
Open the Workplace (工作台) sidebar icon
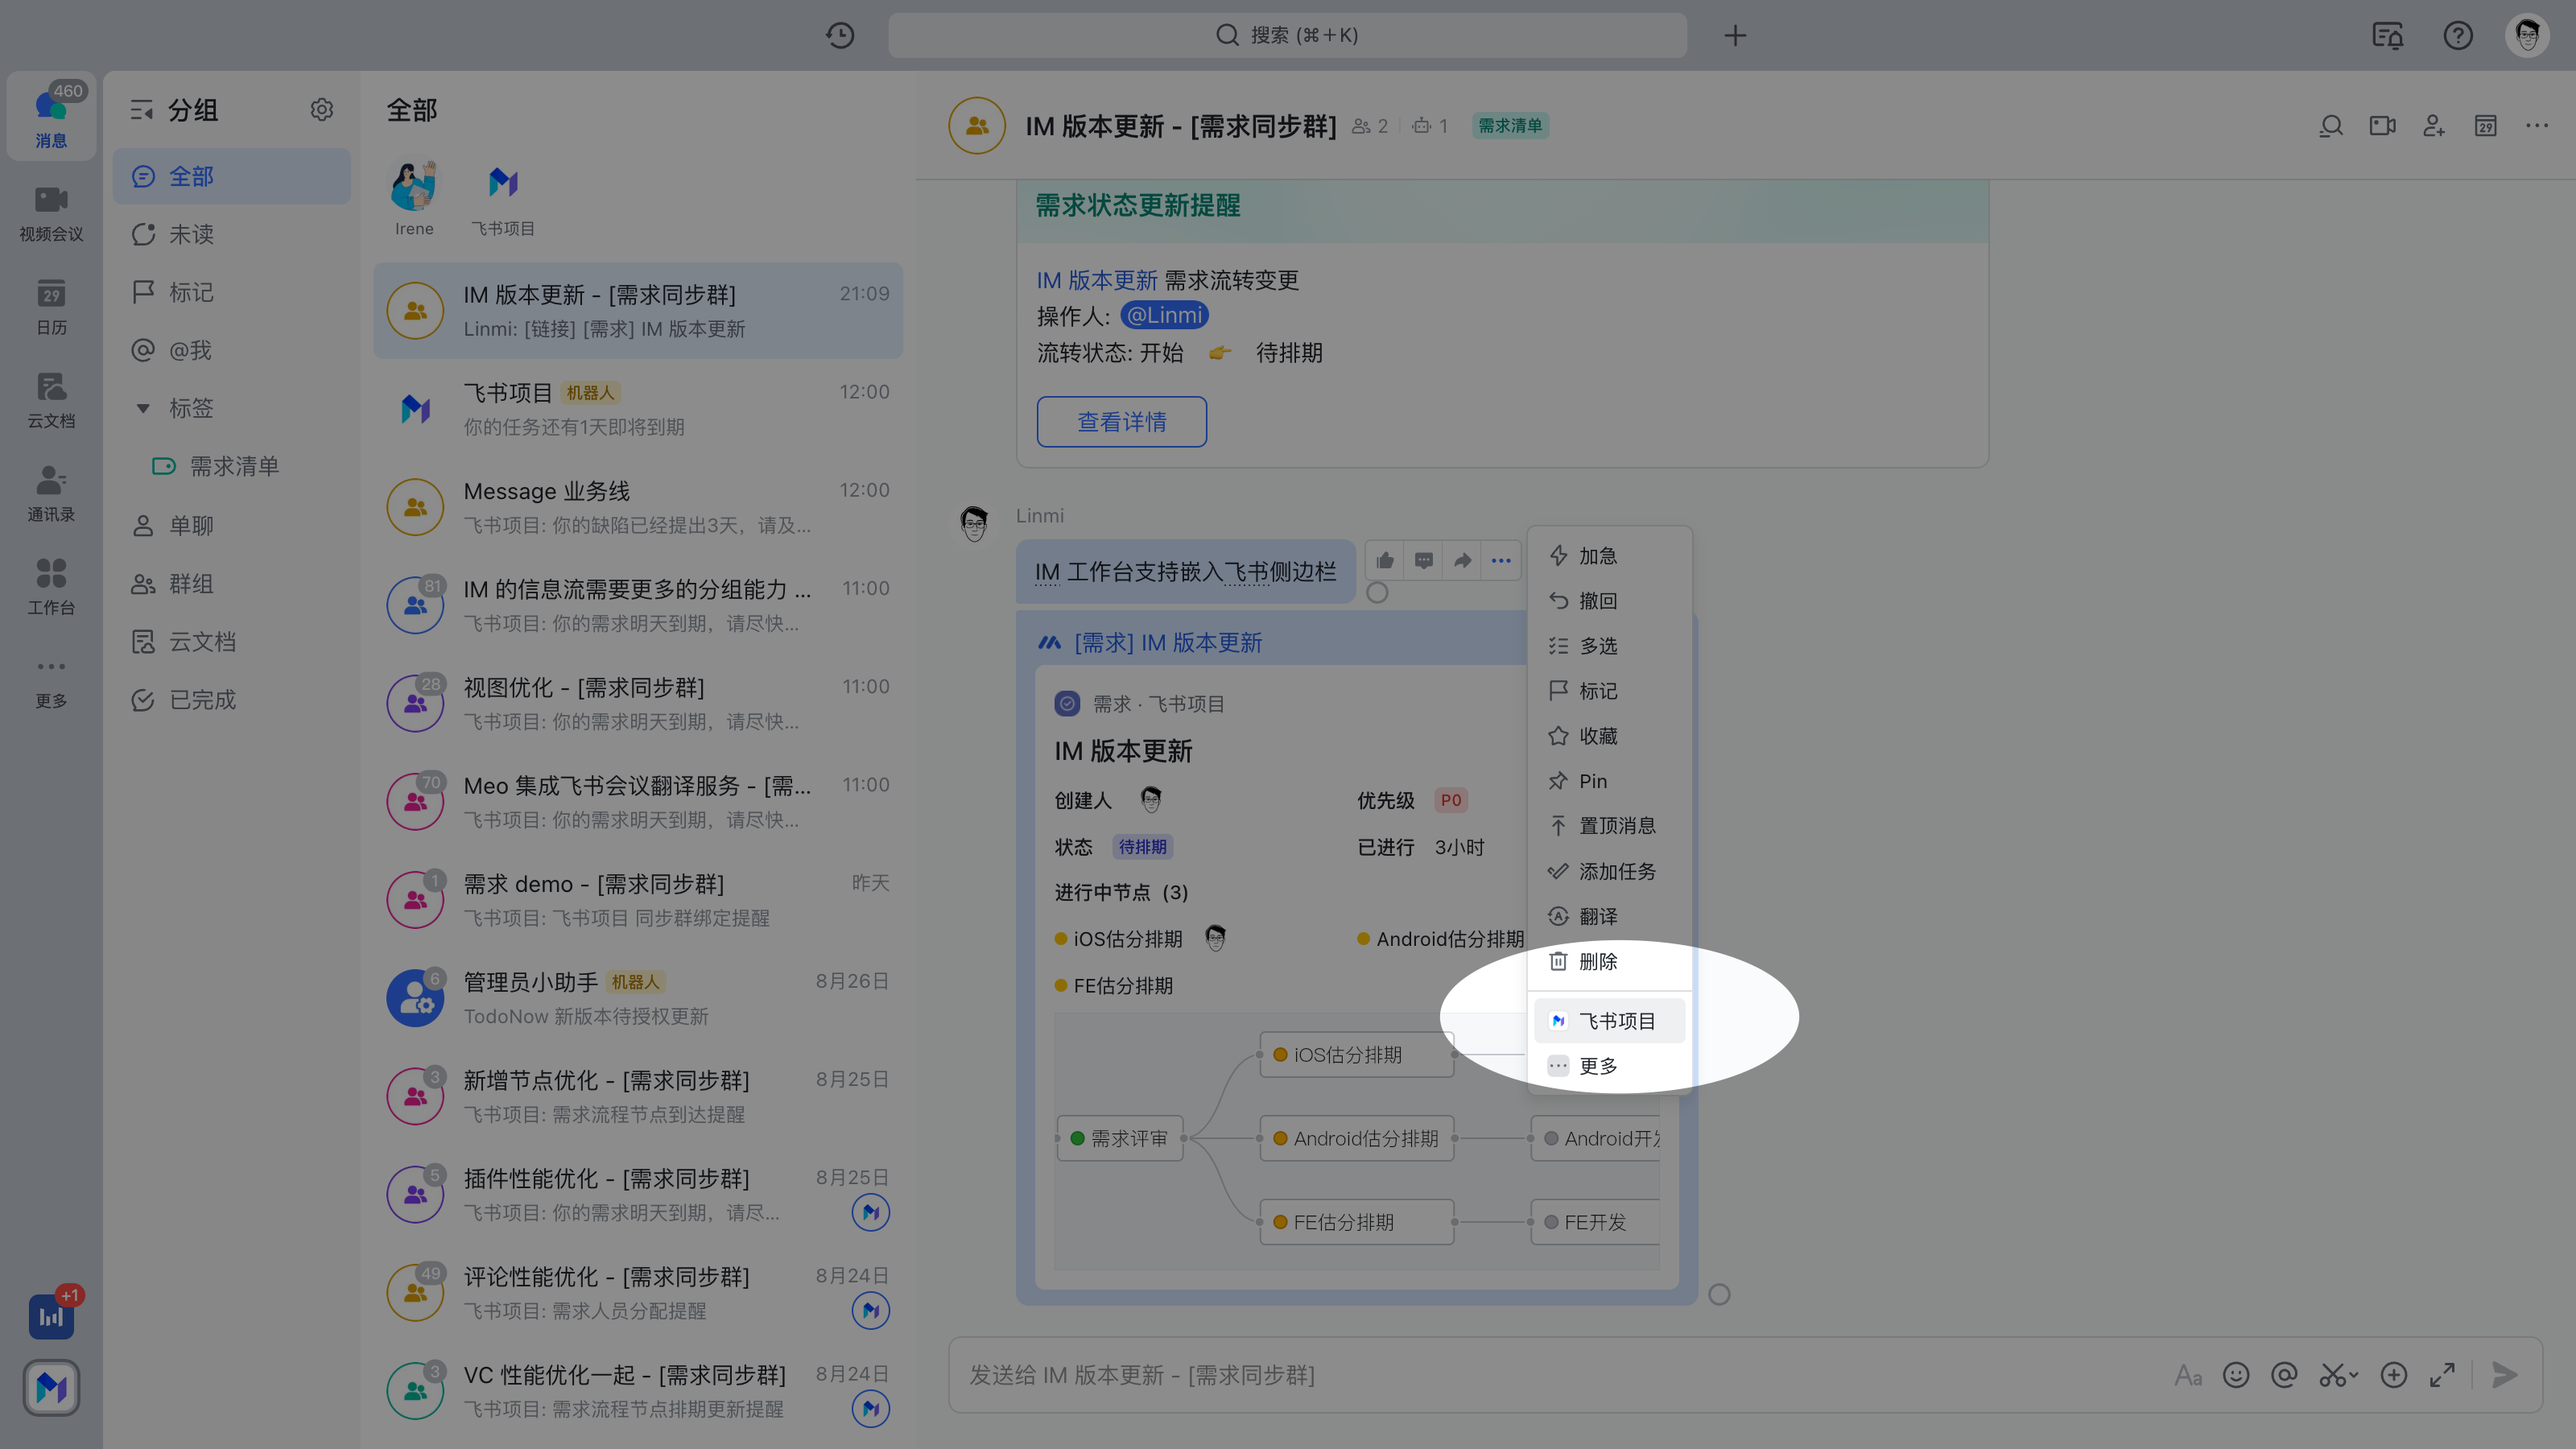pyautogui.click(x=51, y=586)
